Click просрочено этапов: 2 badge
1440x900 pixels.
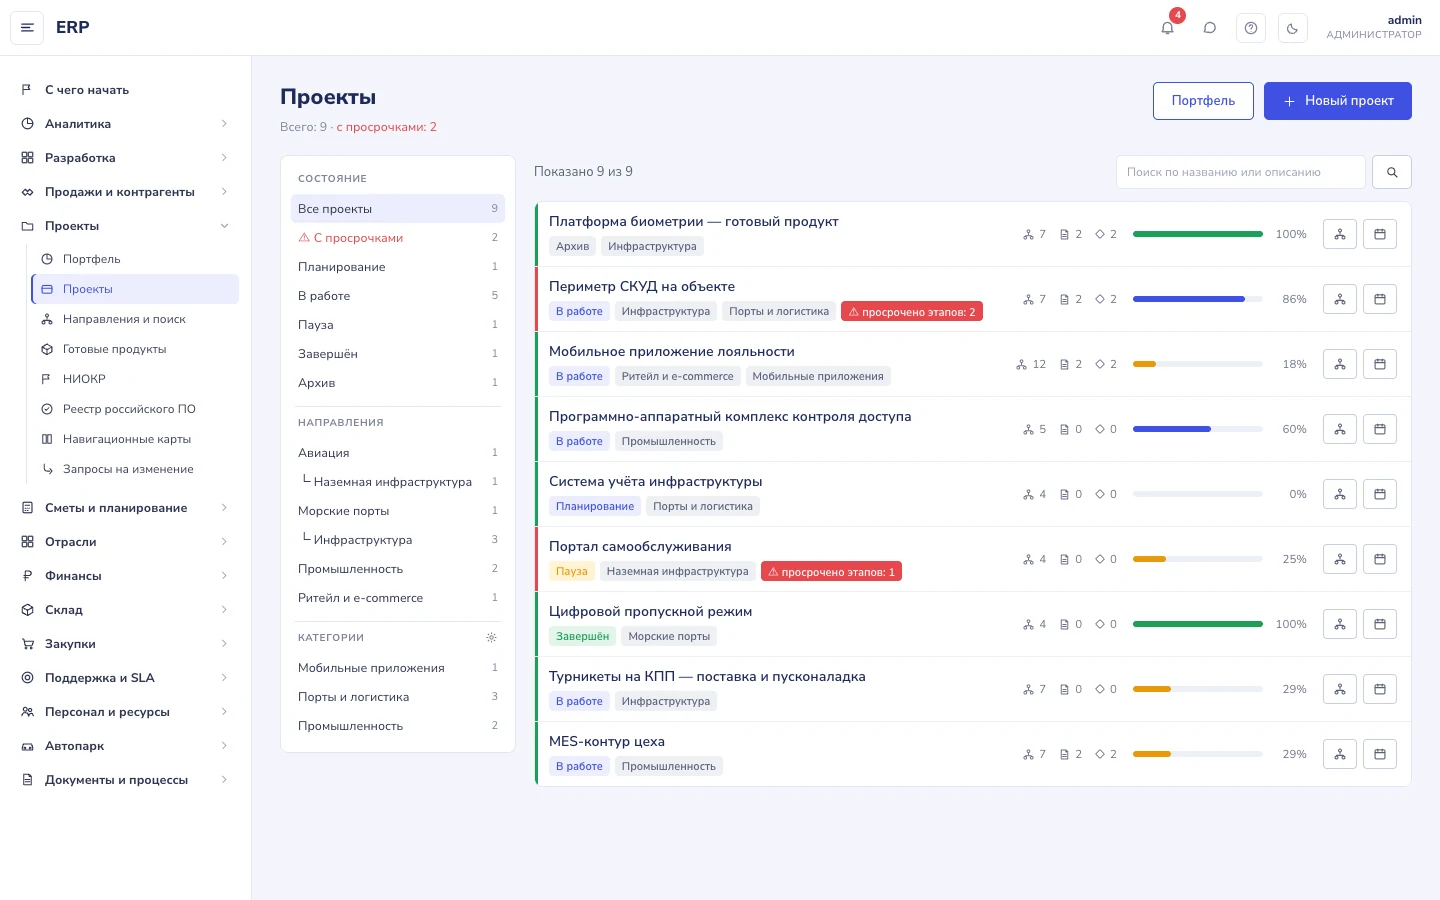pyautogui.click(x=912, y=312)
